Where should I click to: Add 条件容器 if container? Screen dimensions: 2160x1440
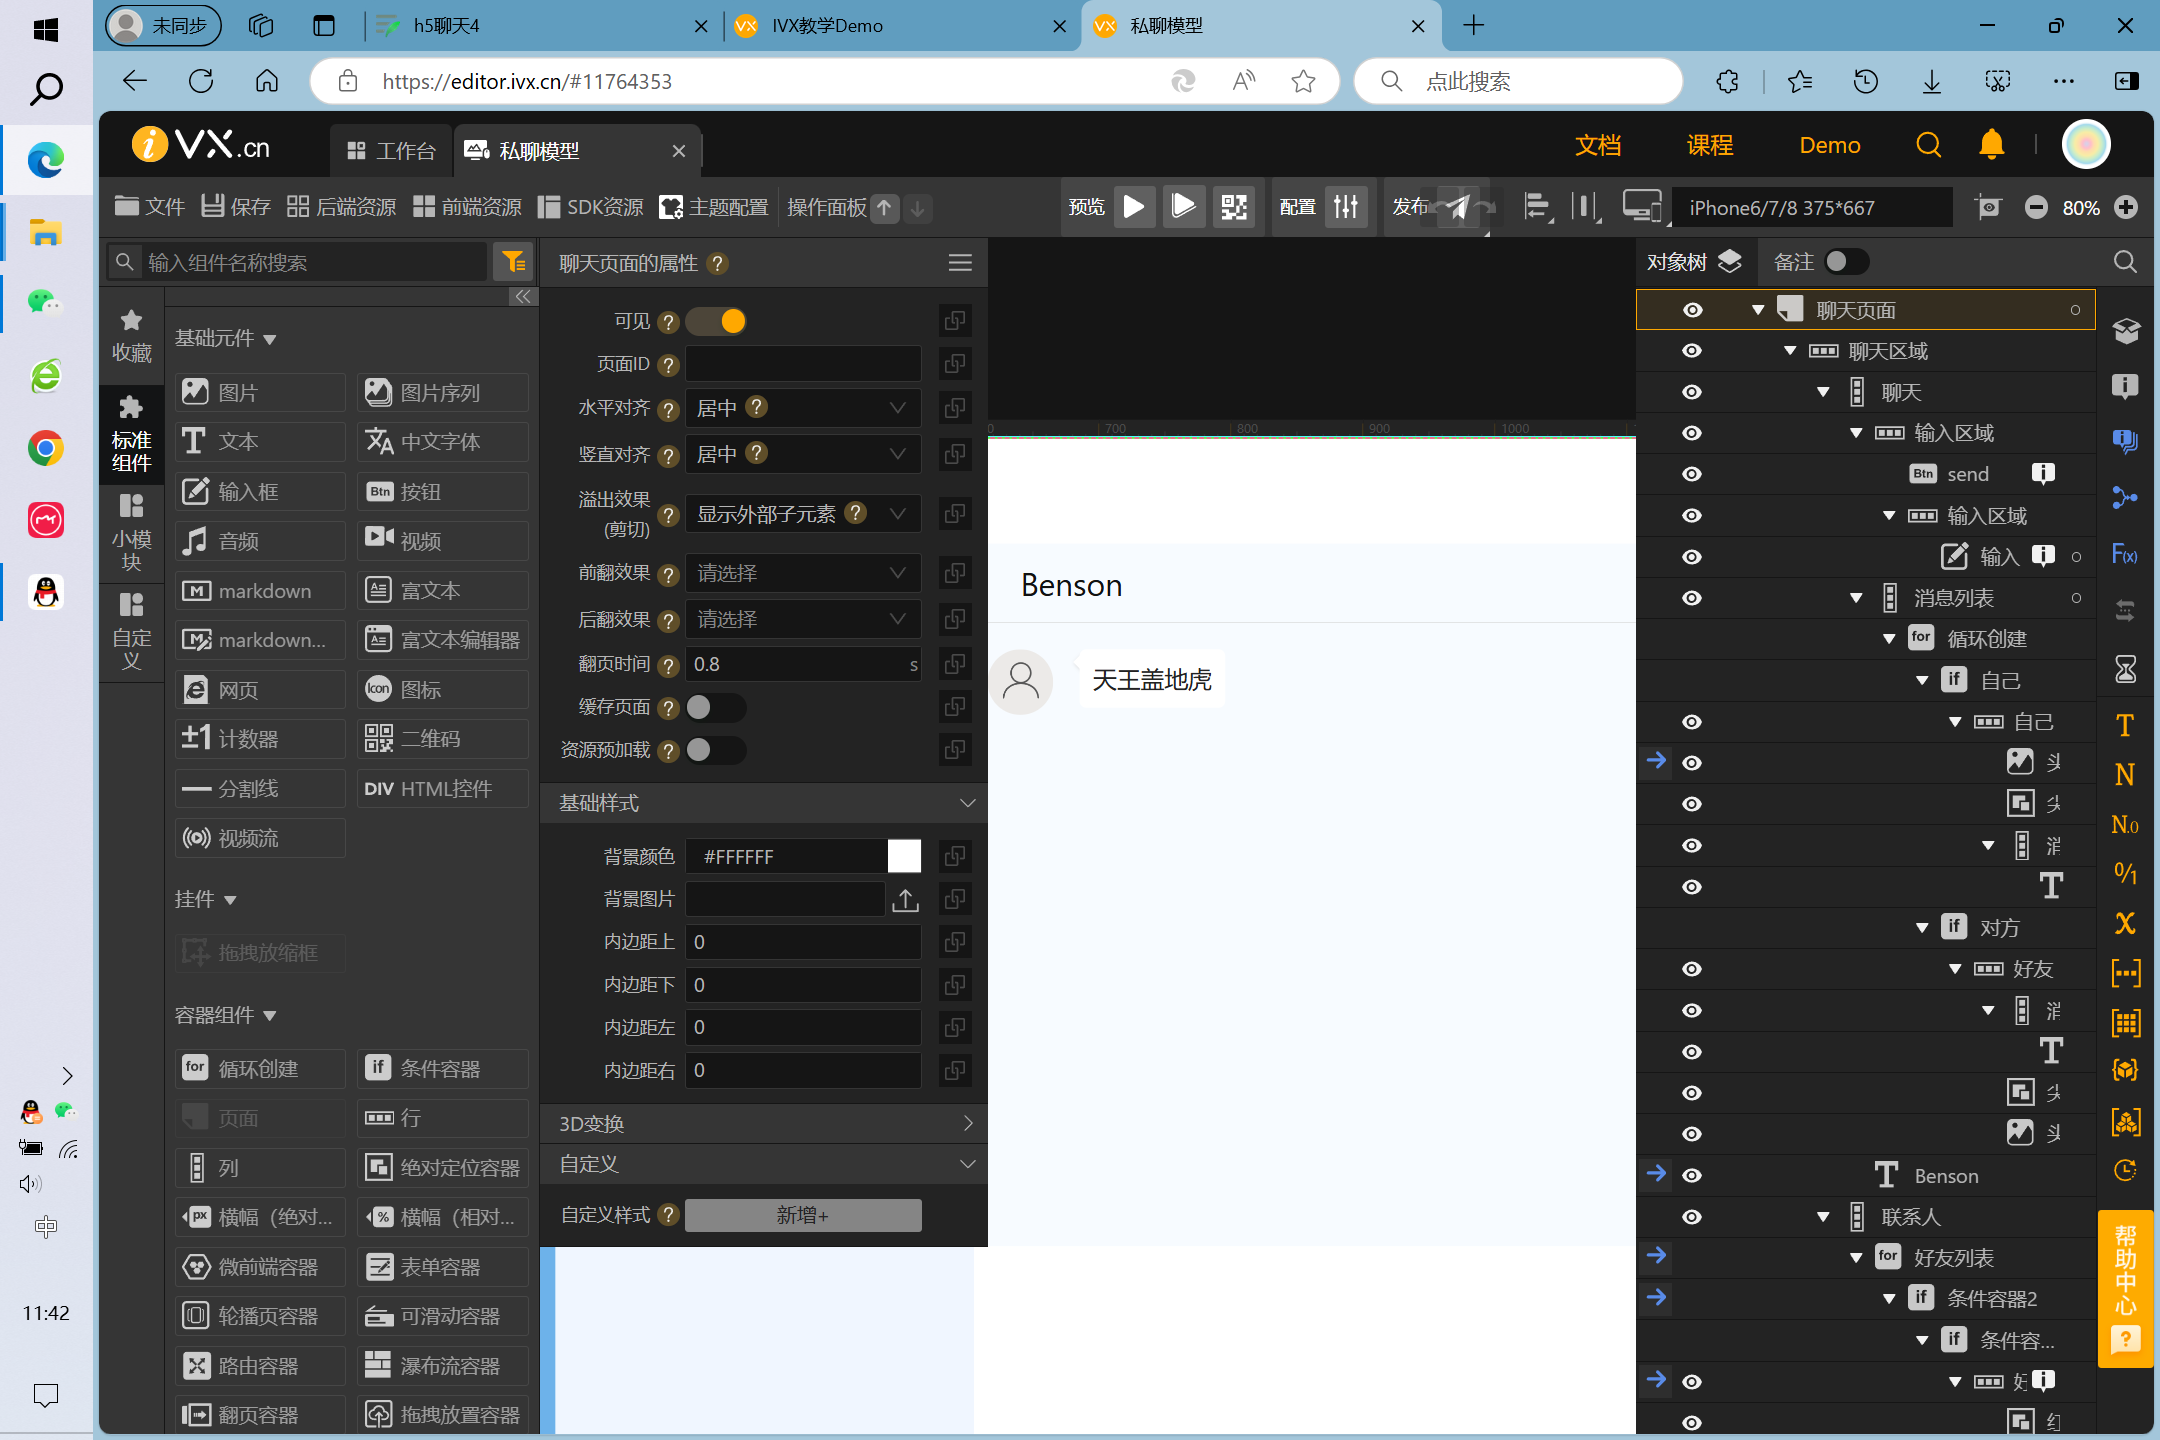(443, 1068)
